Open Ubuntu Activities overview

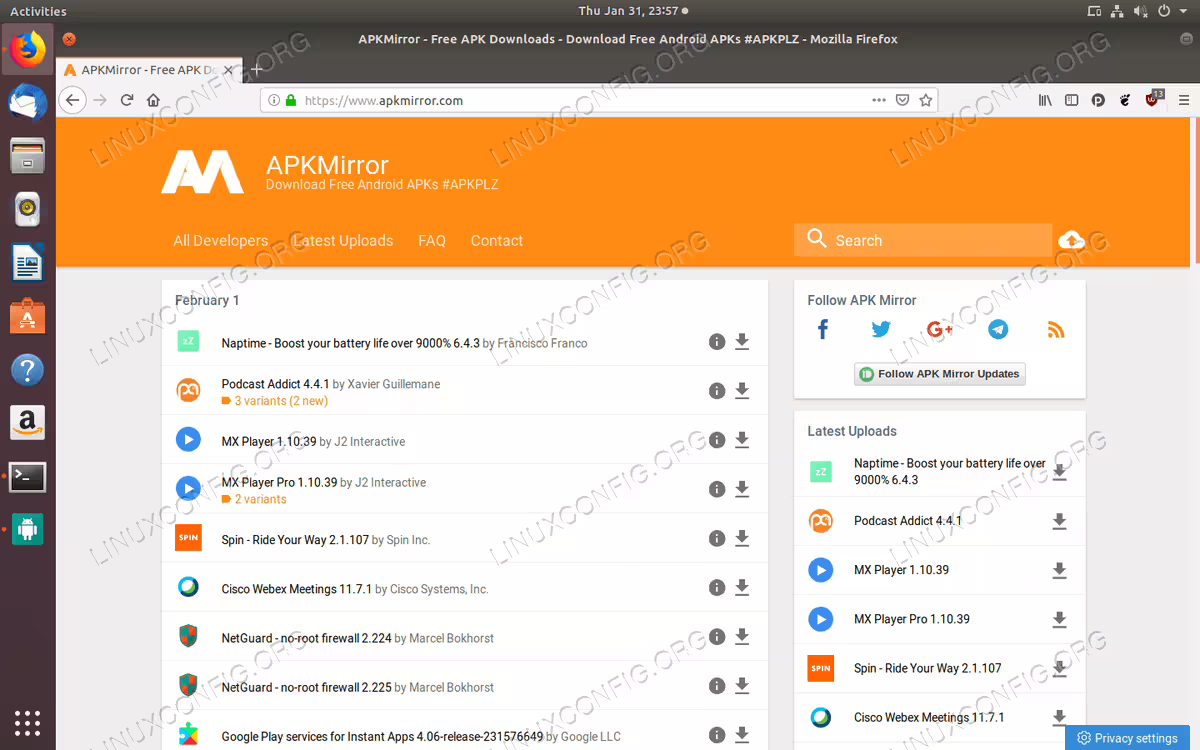point(38,11)
